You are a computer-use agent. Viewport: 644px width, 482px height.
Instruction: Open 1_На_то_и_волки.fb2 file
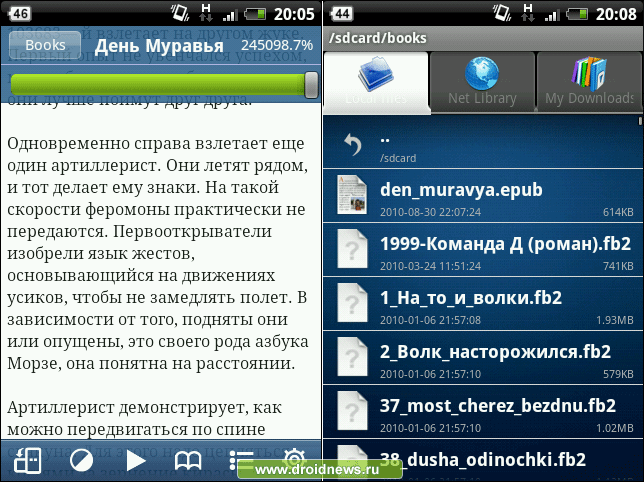click(x=483, y=304)
